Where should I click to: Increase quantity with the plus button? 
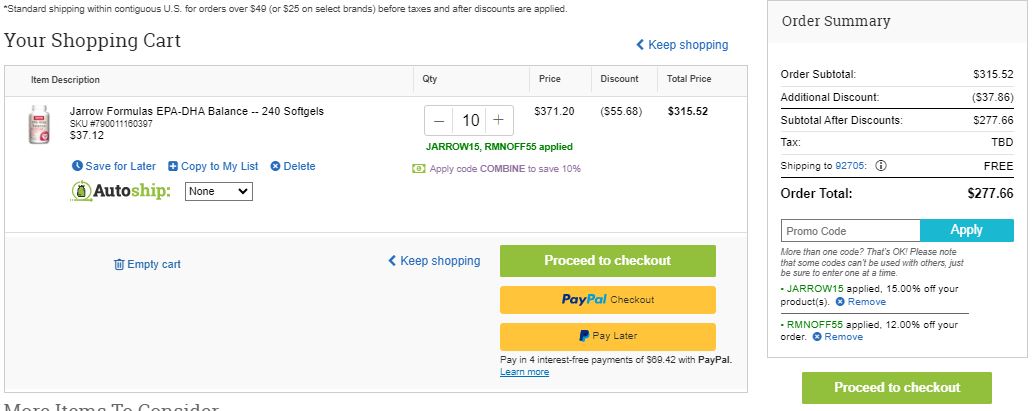(499, 121)
